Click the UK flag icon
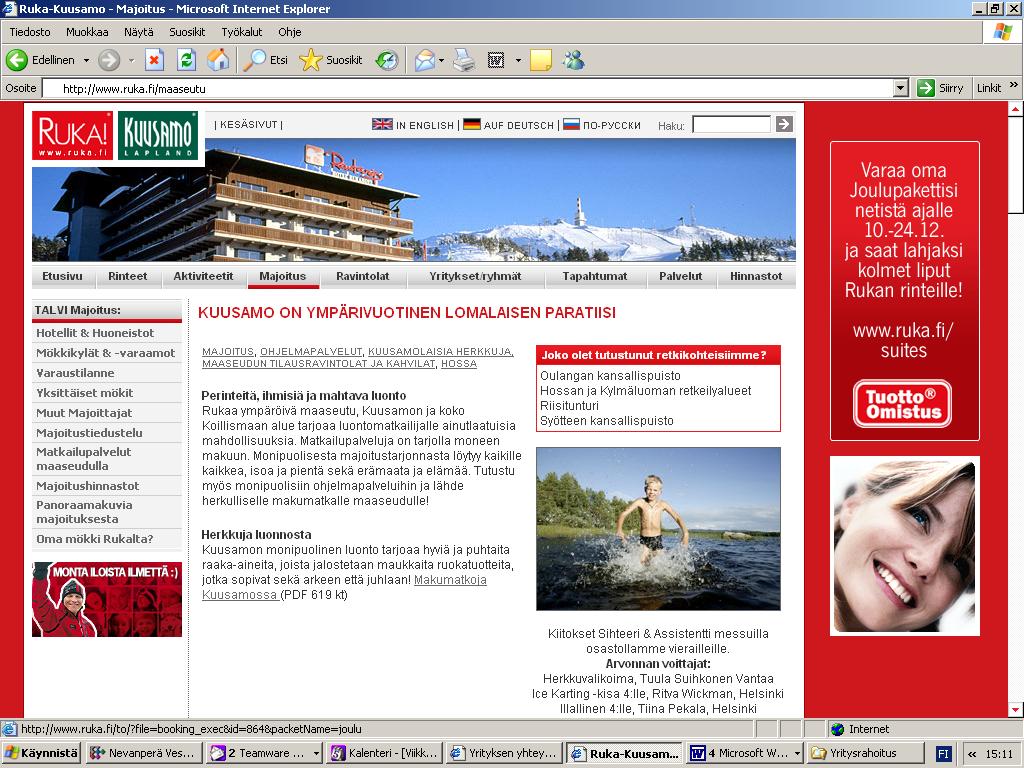Screen dimensions: 1024x768 click(x=382, y=124)
